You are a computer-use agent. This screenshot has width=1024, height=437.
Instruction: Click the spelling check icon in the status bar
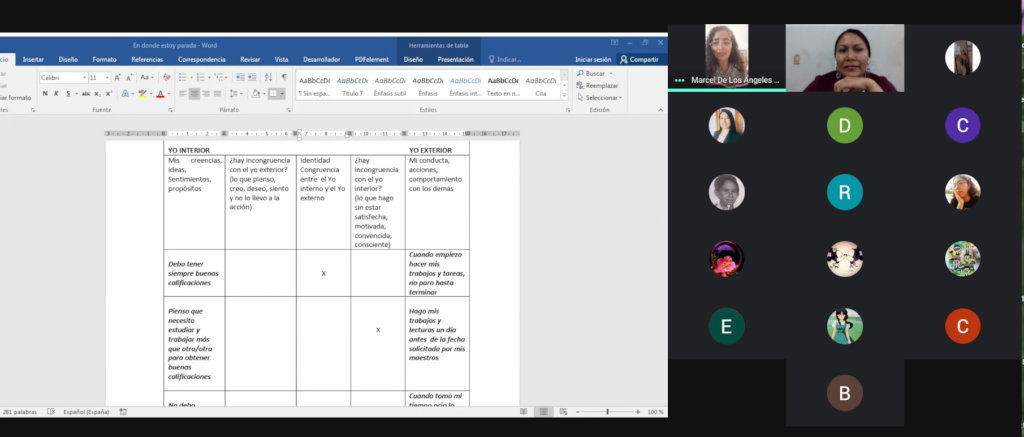click(x=51, y=412)
